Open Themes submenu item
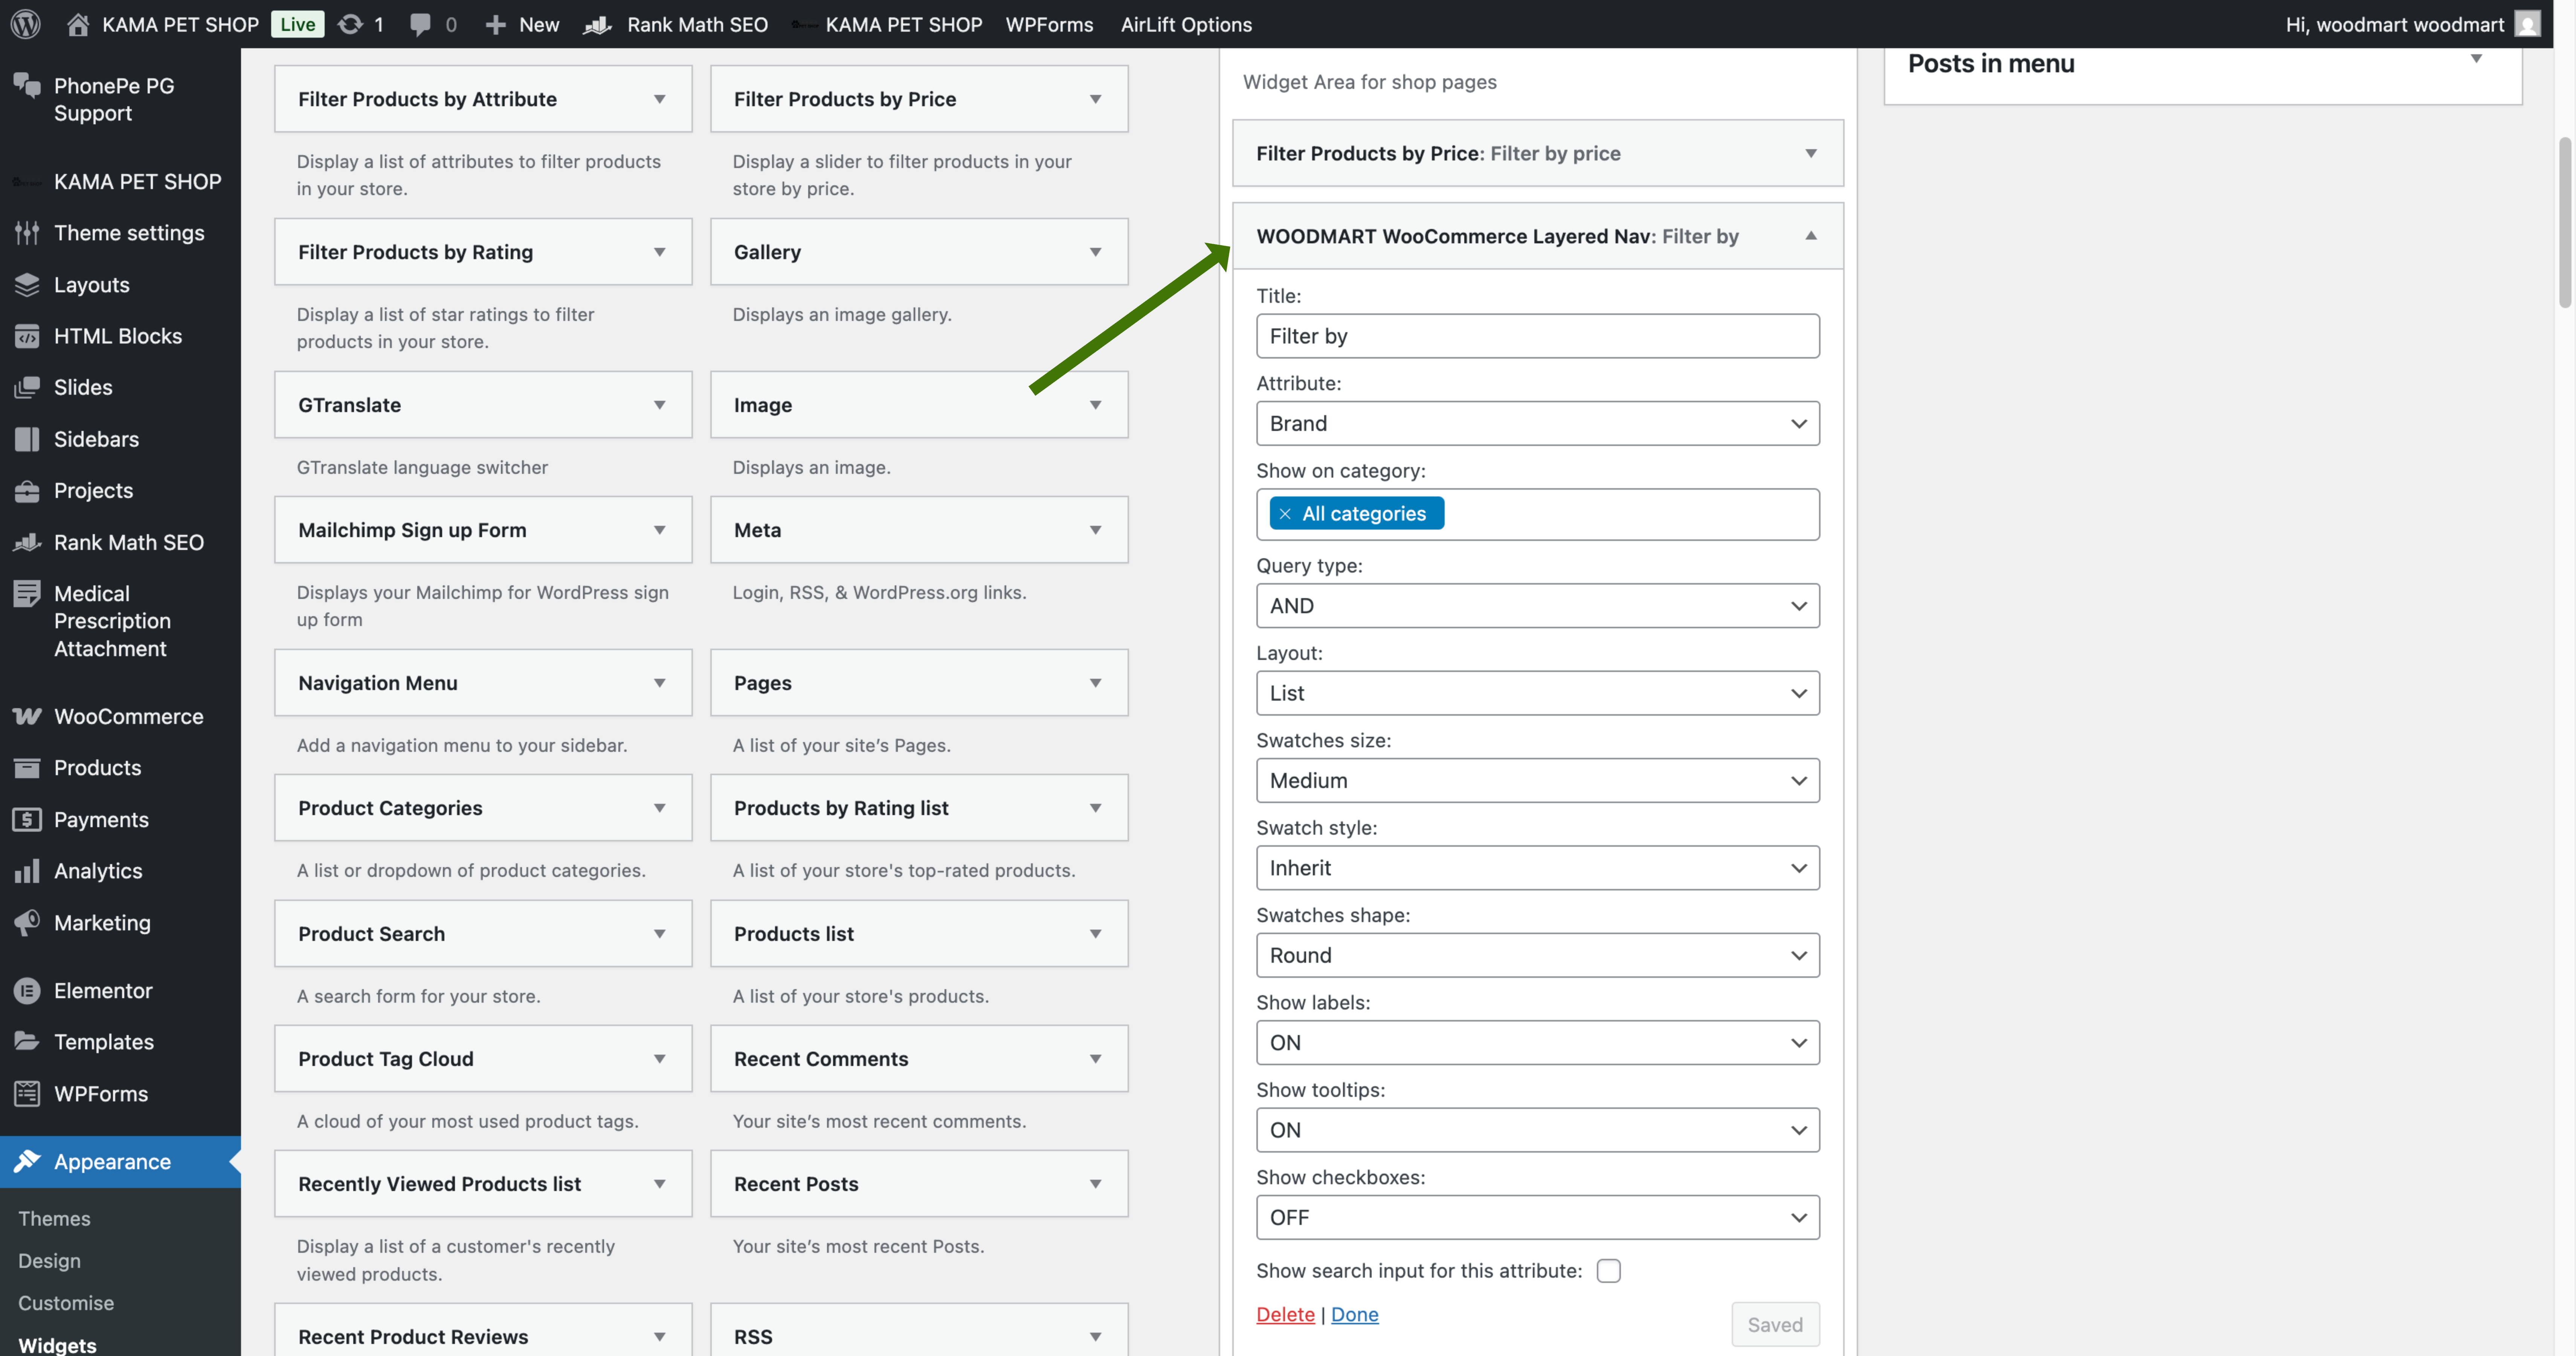Viewport: 2576px width, 1356px height. pyautogui.click(x=54, y=1218)
